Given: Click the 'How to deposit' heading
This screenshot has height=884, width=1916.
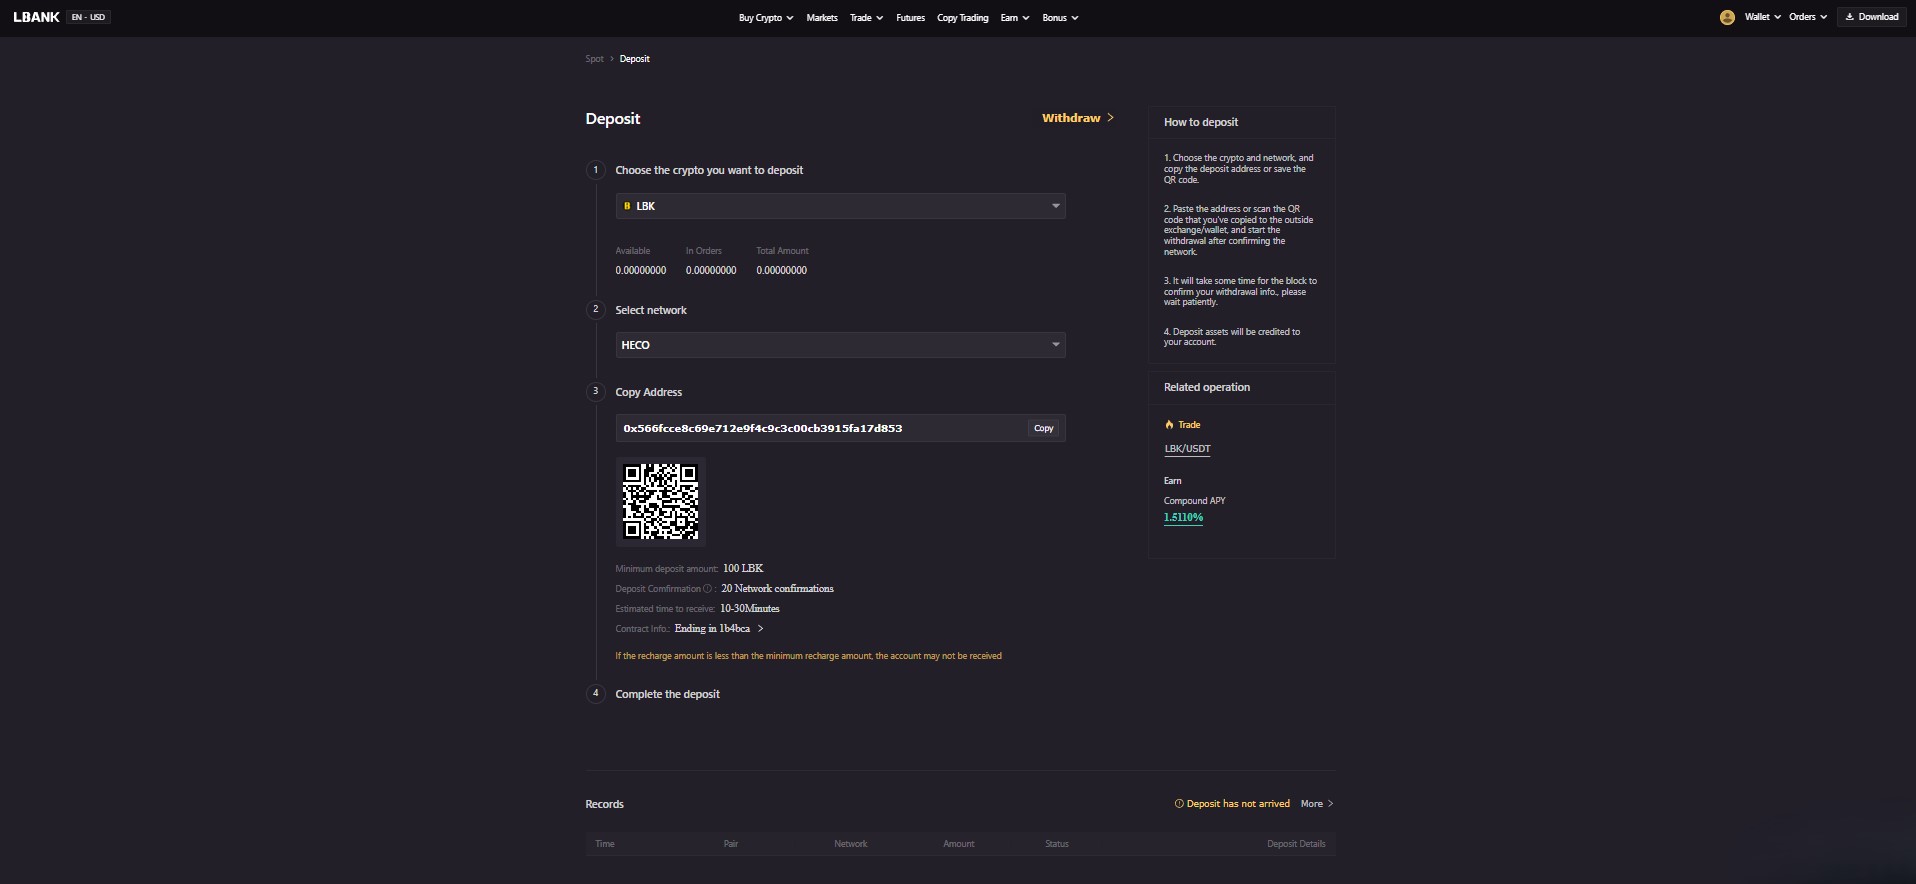Looking at the screenshot, I should coord(1201,122).
